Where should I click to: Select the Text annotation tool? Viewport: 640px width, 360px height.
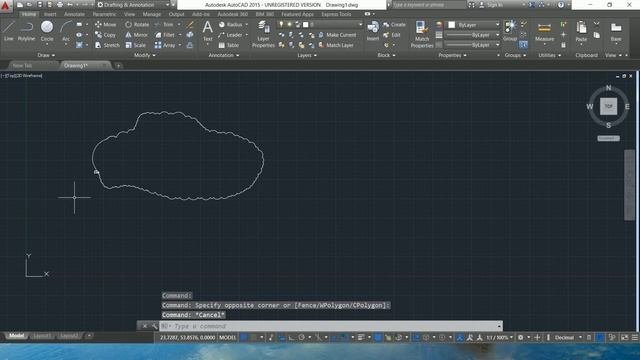(207, 31)
